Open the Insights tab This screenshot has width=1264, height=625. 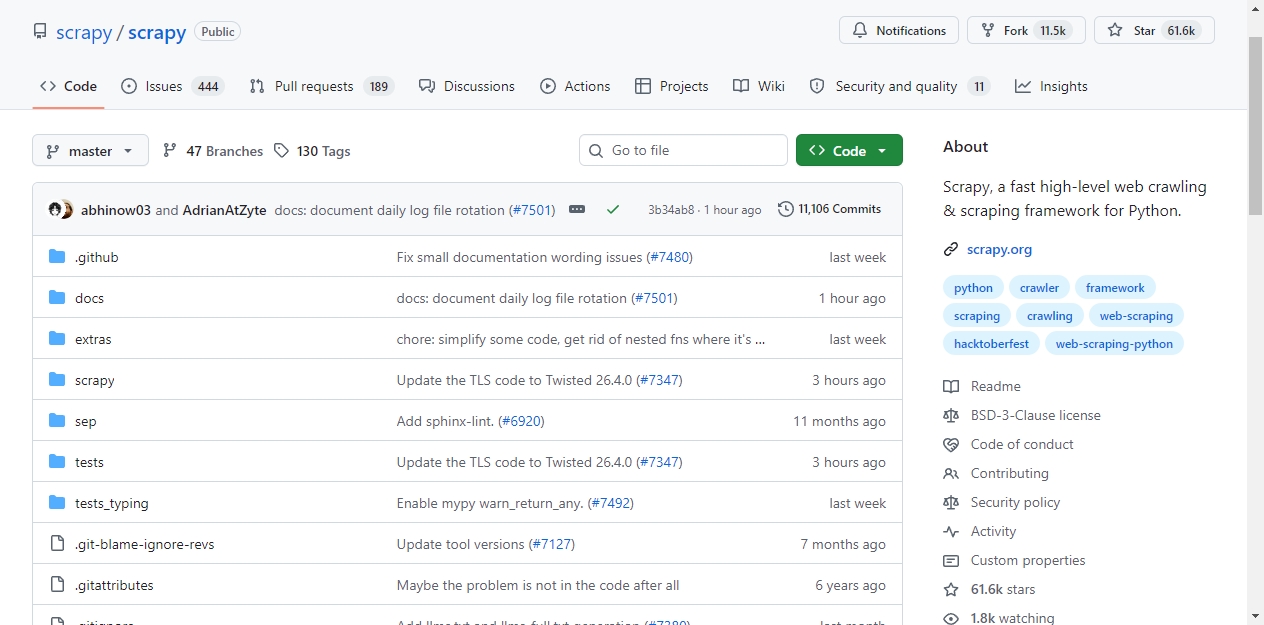click(1051, 86)
